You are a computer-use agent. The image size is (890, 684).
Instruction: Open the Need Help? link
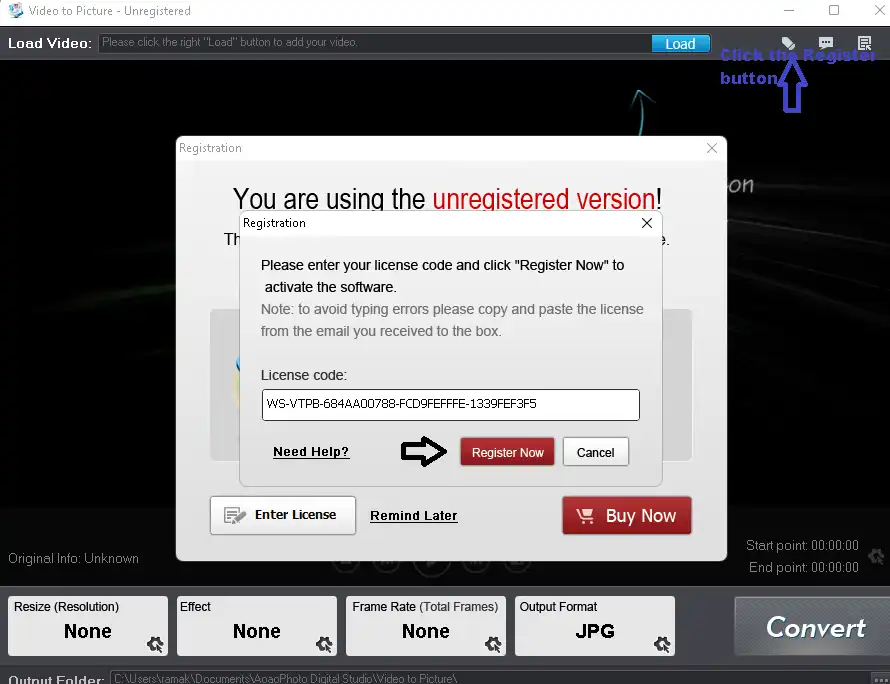pyautogui.click(x=310, y=452)
